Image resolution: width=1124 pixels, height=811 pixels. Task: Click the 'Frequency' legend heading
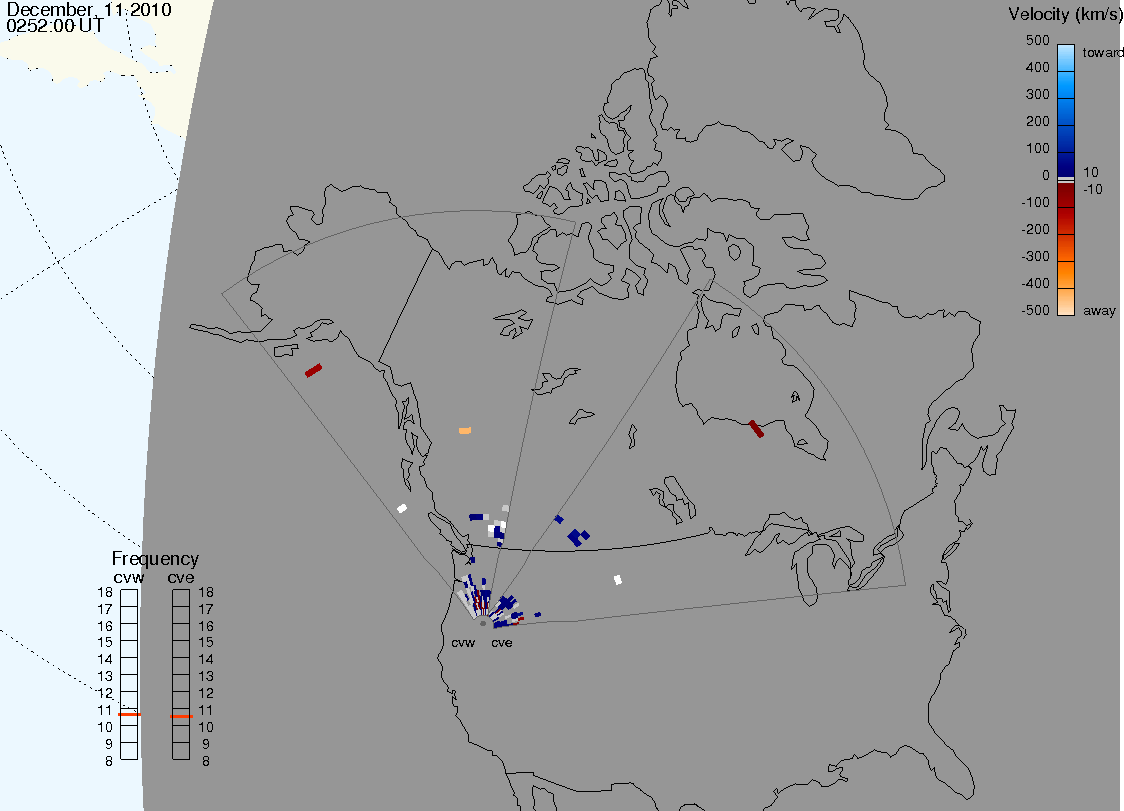pyautogui.click(x=155, y=559)
